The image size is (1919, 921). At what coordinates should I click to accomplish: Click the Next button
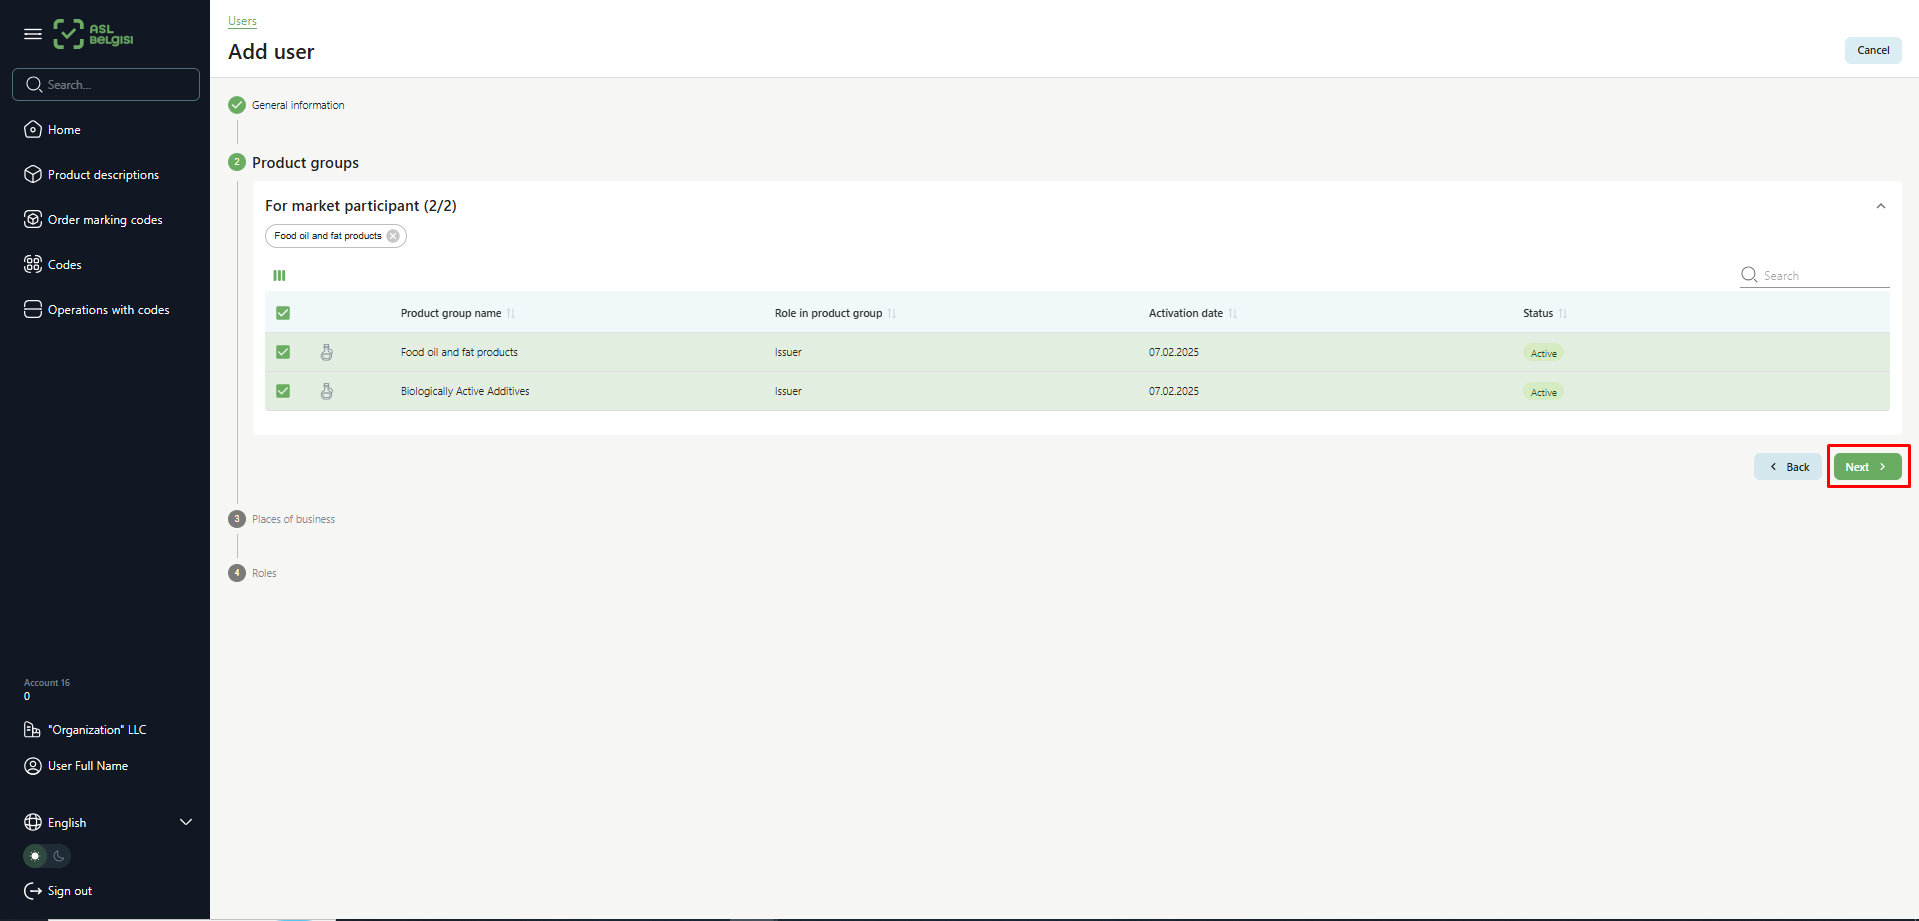(1866, 467)
